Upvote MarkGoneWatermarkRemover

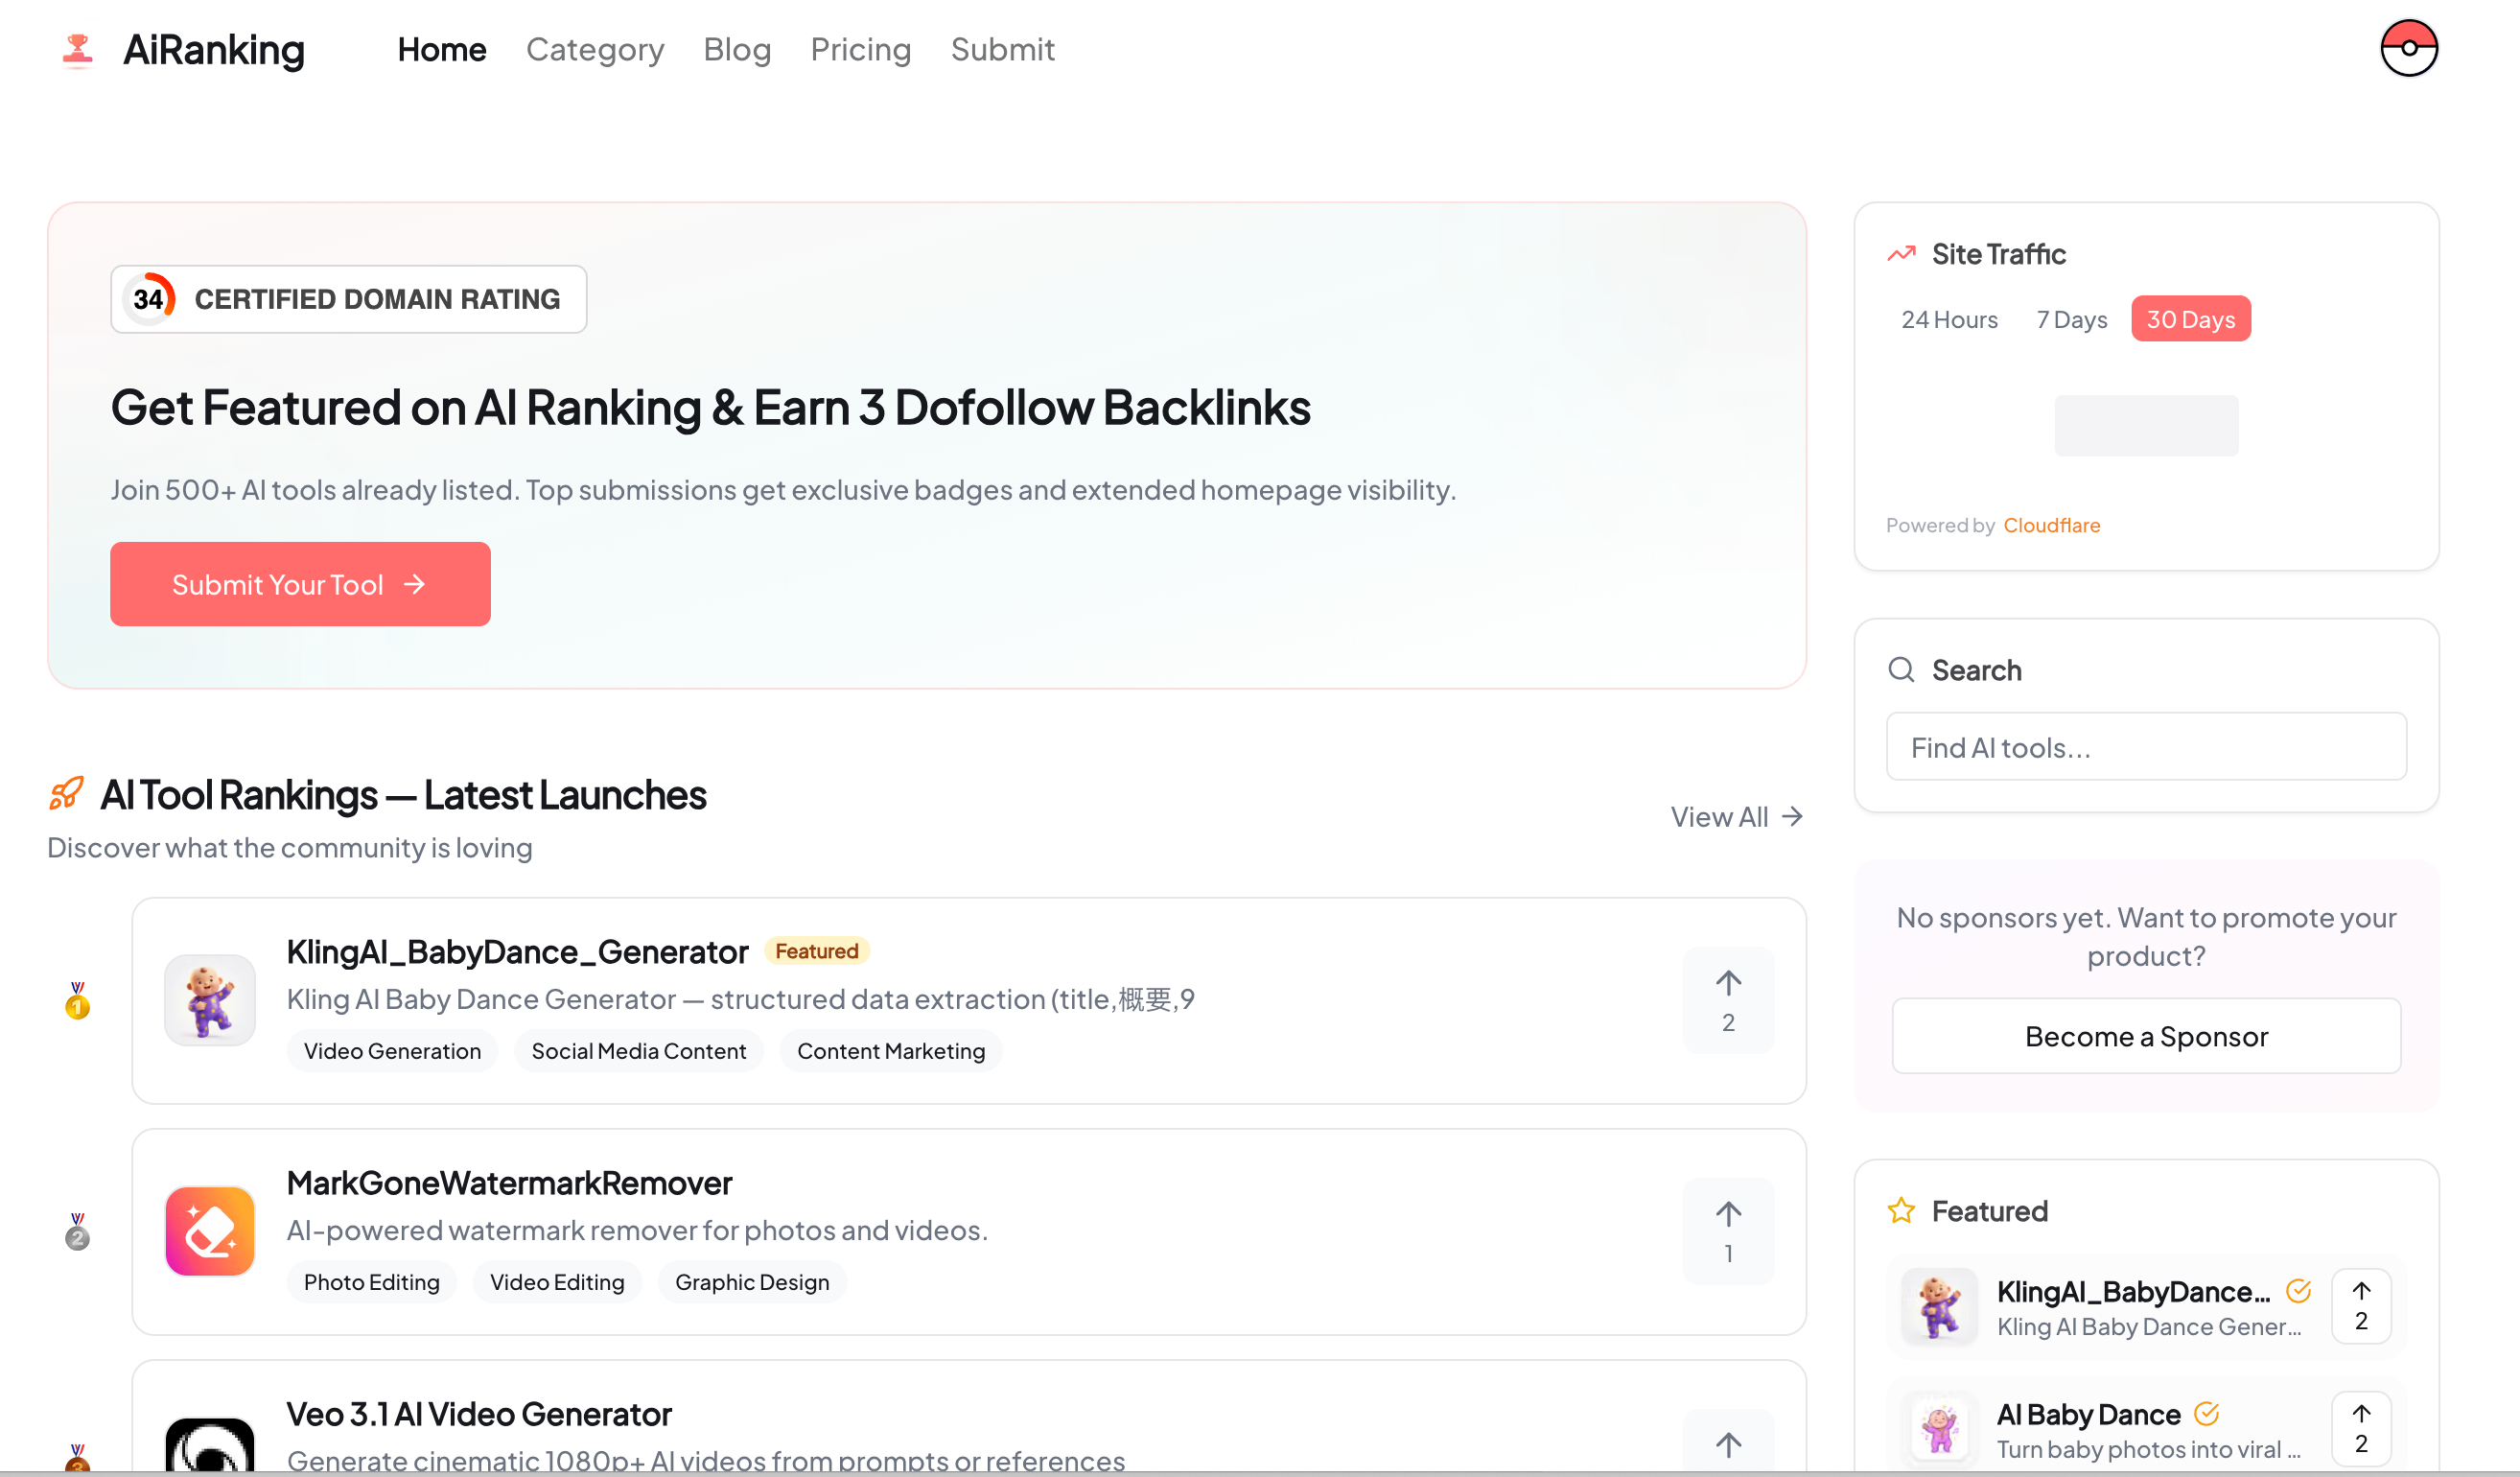1728,1231
